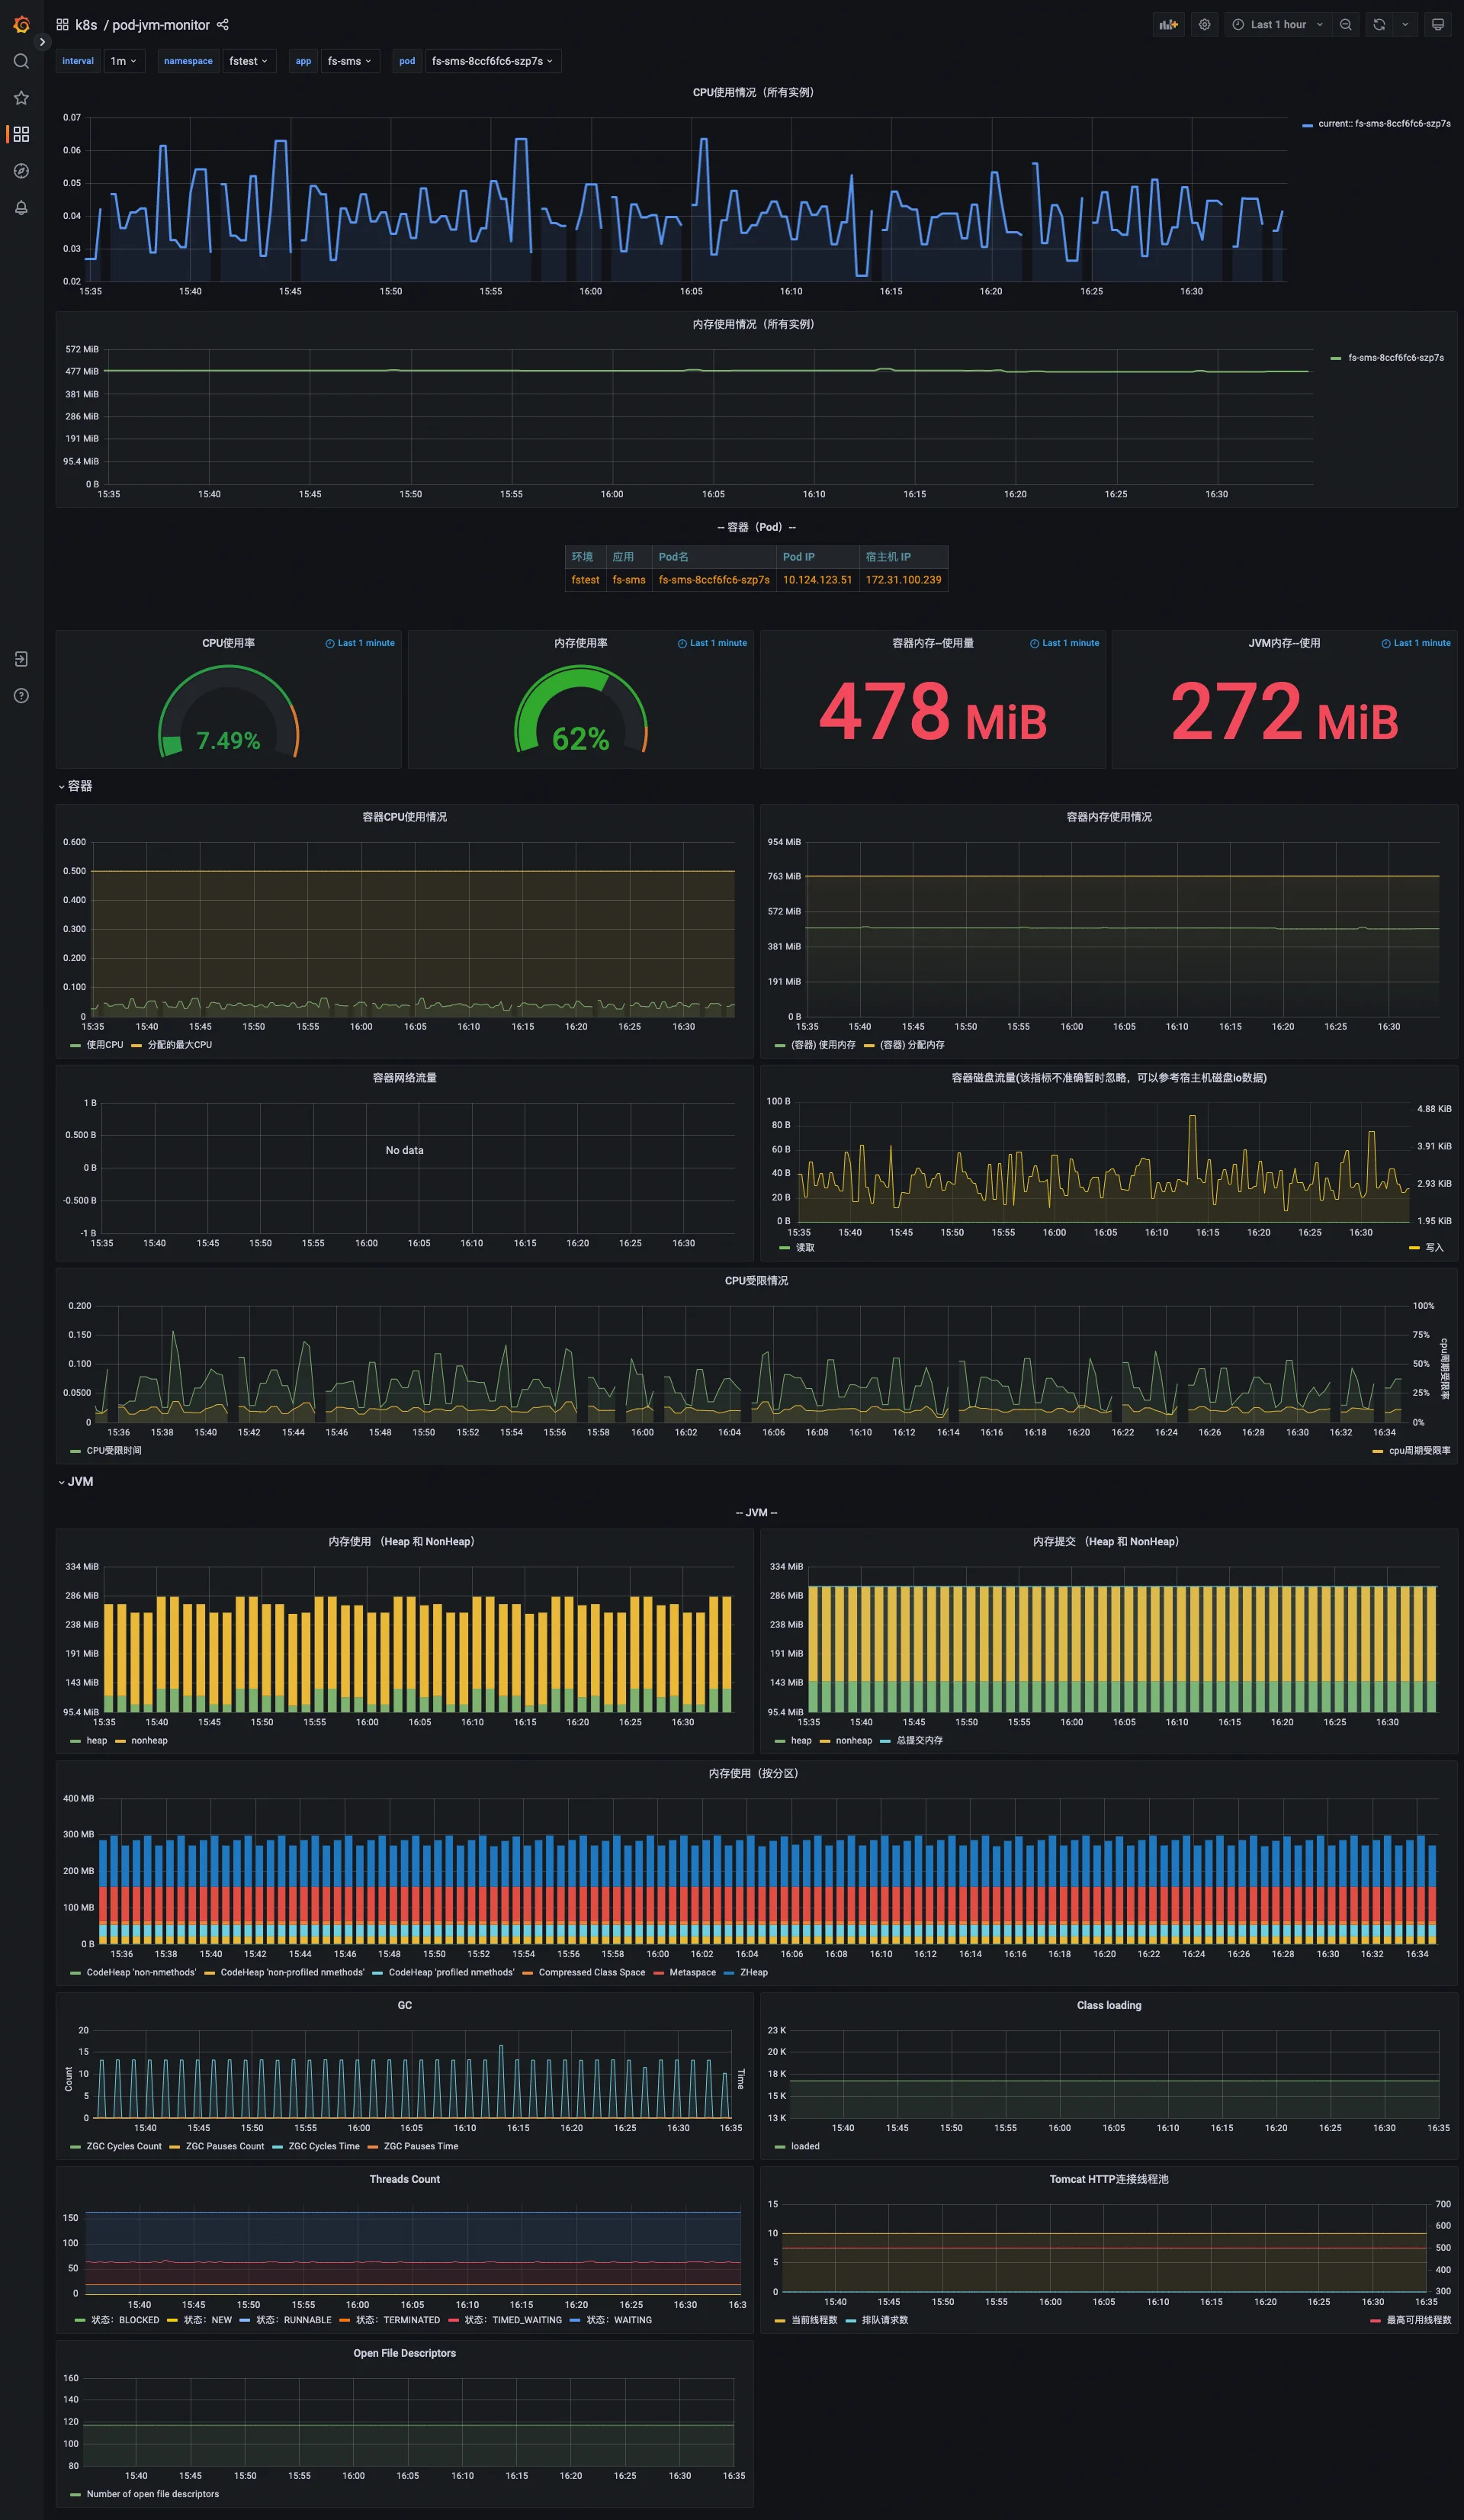Toggle TIMED_WAITING thread state series
The image size is (1464, 2520).
click(x=513, y=2320)
